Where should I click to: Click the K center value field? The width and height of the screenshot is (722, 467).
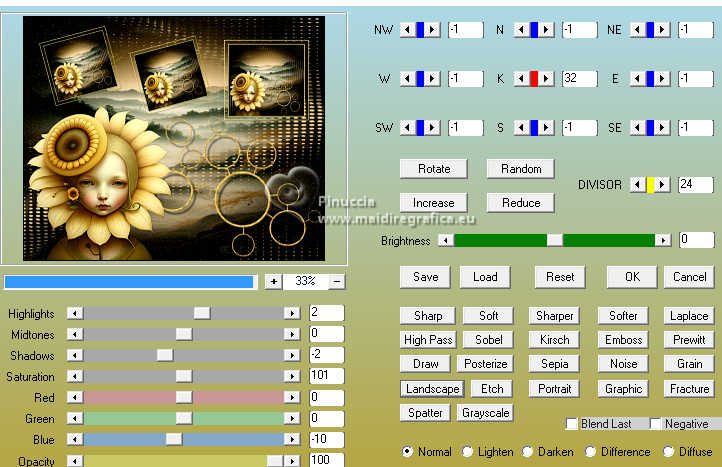coord(580,79)
